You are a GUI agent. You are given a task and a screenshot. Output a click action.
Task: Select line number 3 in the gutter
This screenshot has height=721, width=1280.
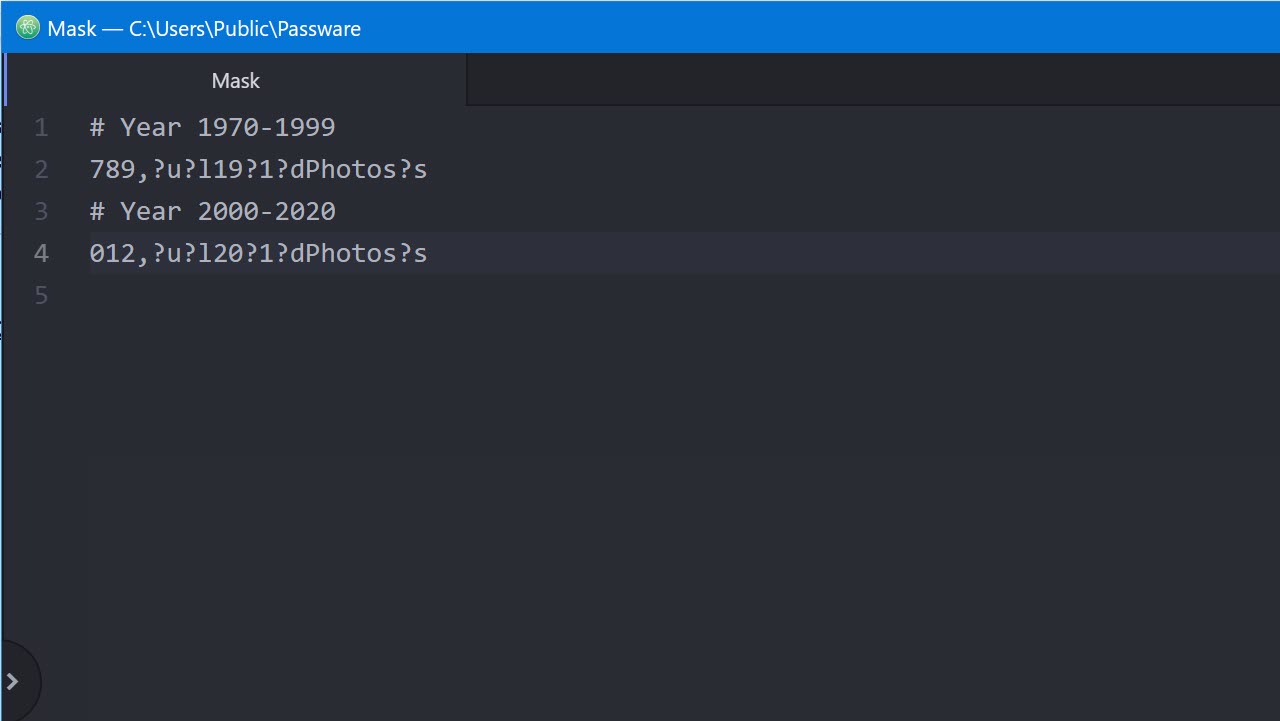click(x=41, y=211)
